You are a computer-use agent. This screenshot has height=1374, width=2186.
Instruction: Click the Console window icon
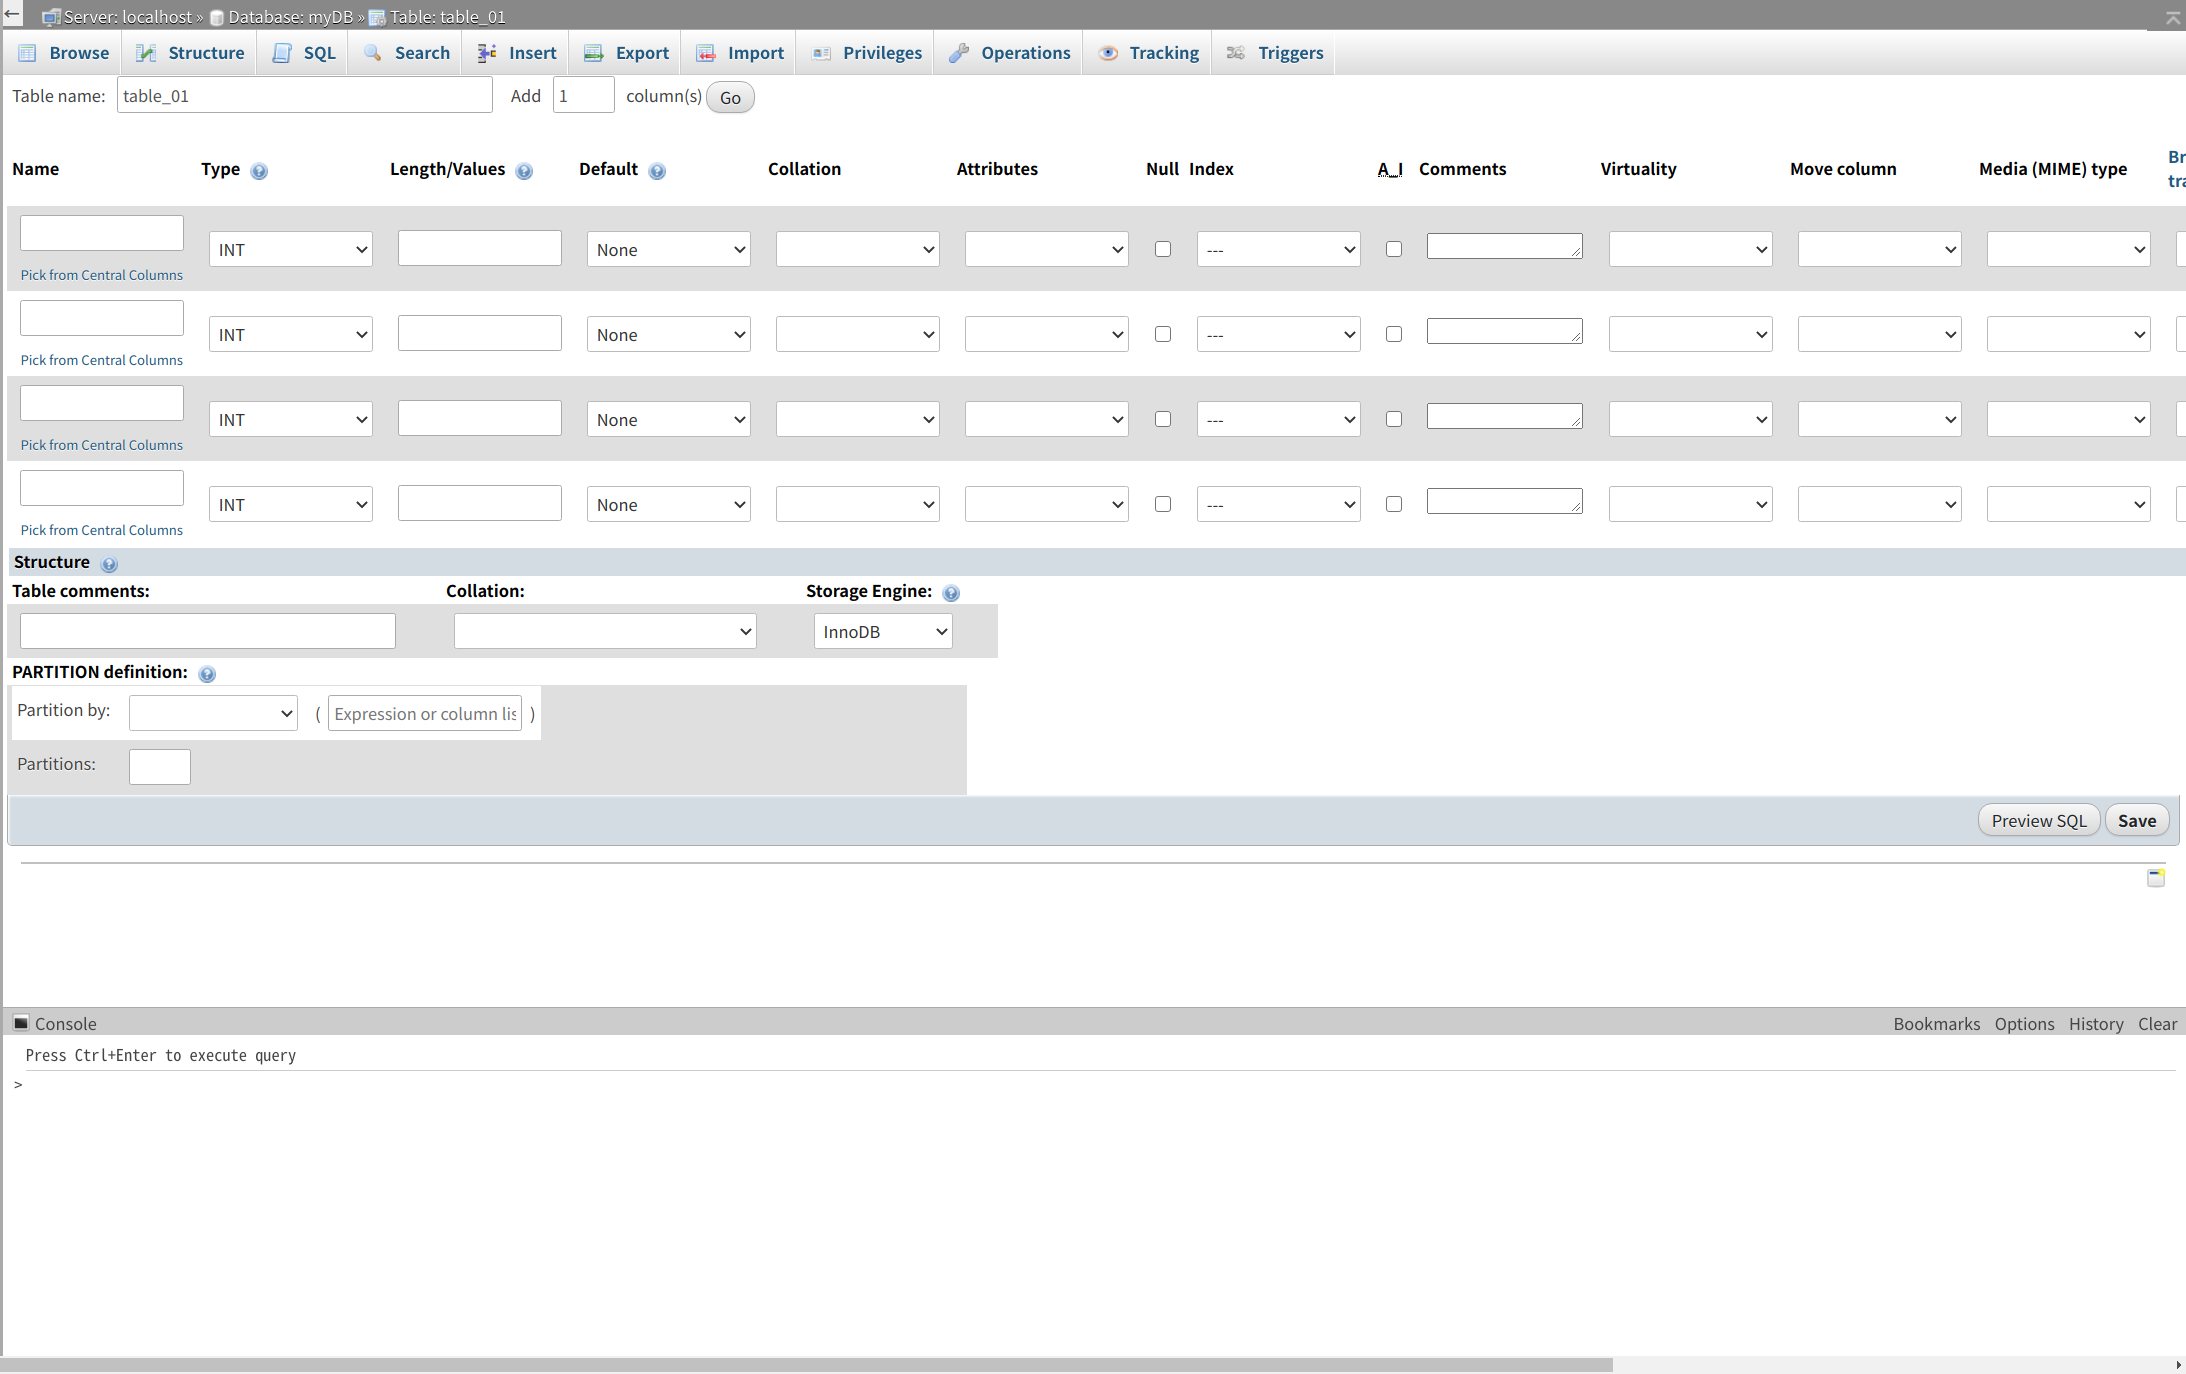pyautogui.click(x=21, y=1023)
